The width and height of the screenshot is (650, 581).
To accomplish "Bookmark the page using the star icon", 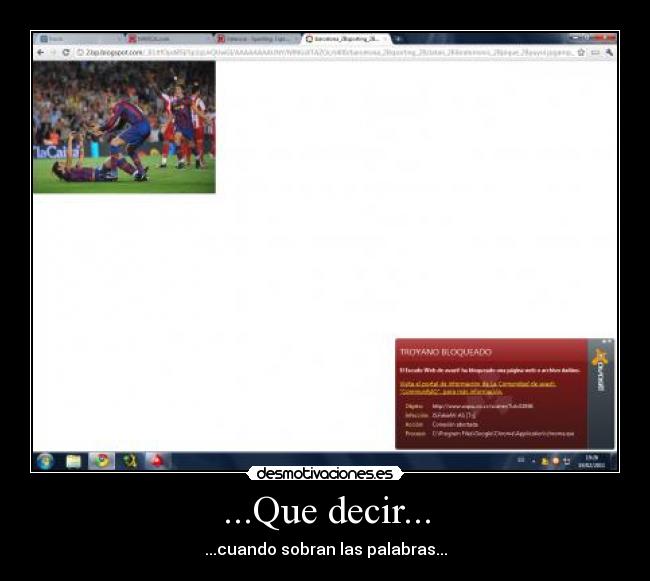I will point(581,52).
